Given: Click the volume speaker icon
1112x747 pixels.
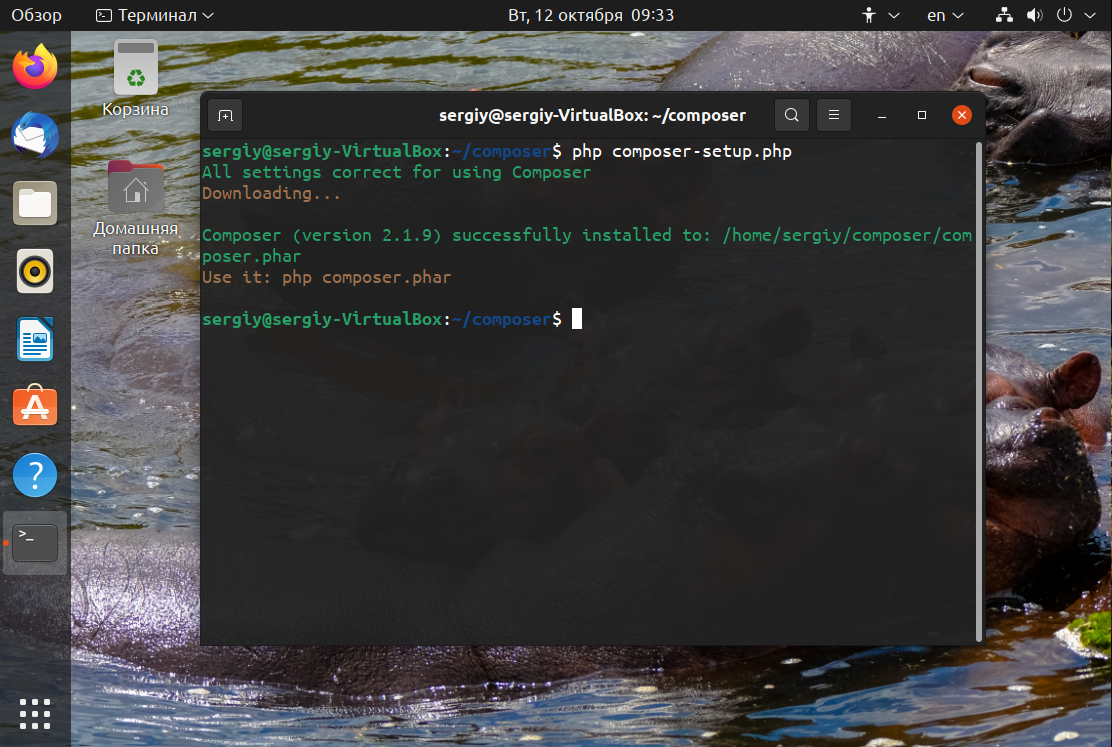Looking at the screenshot, I should tap(1035, 15).
